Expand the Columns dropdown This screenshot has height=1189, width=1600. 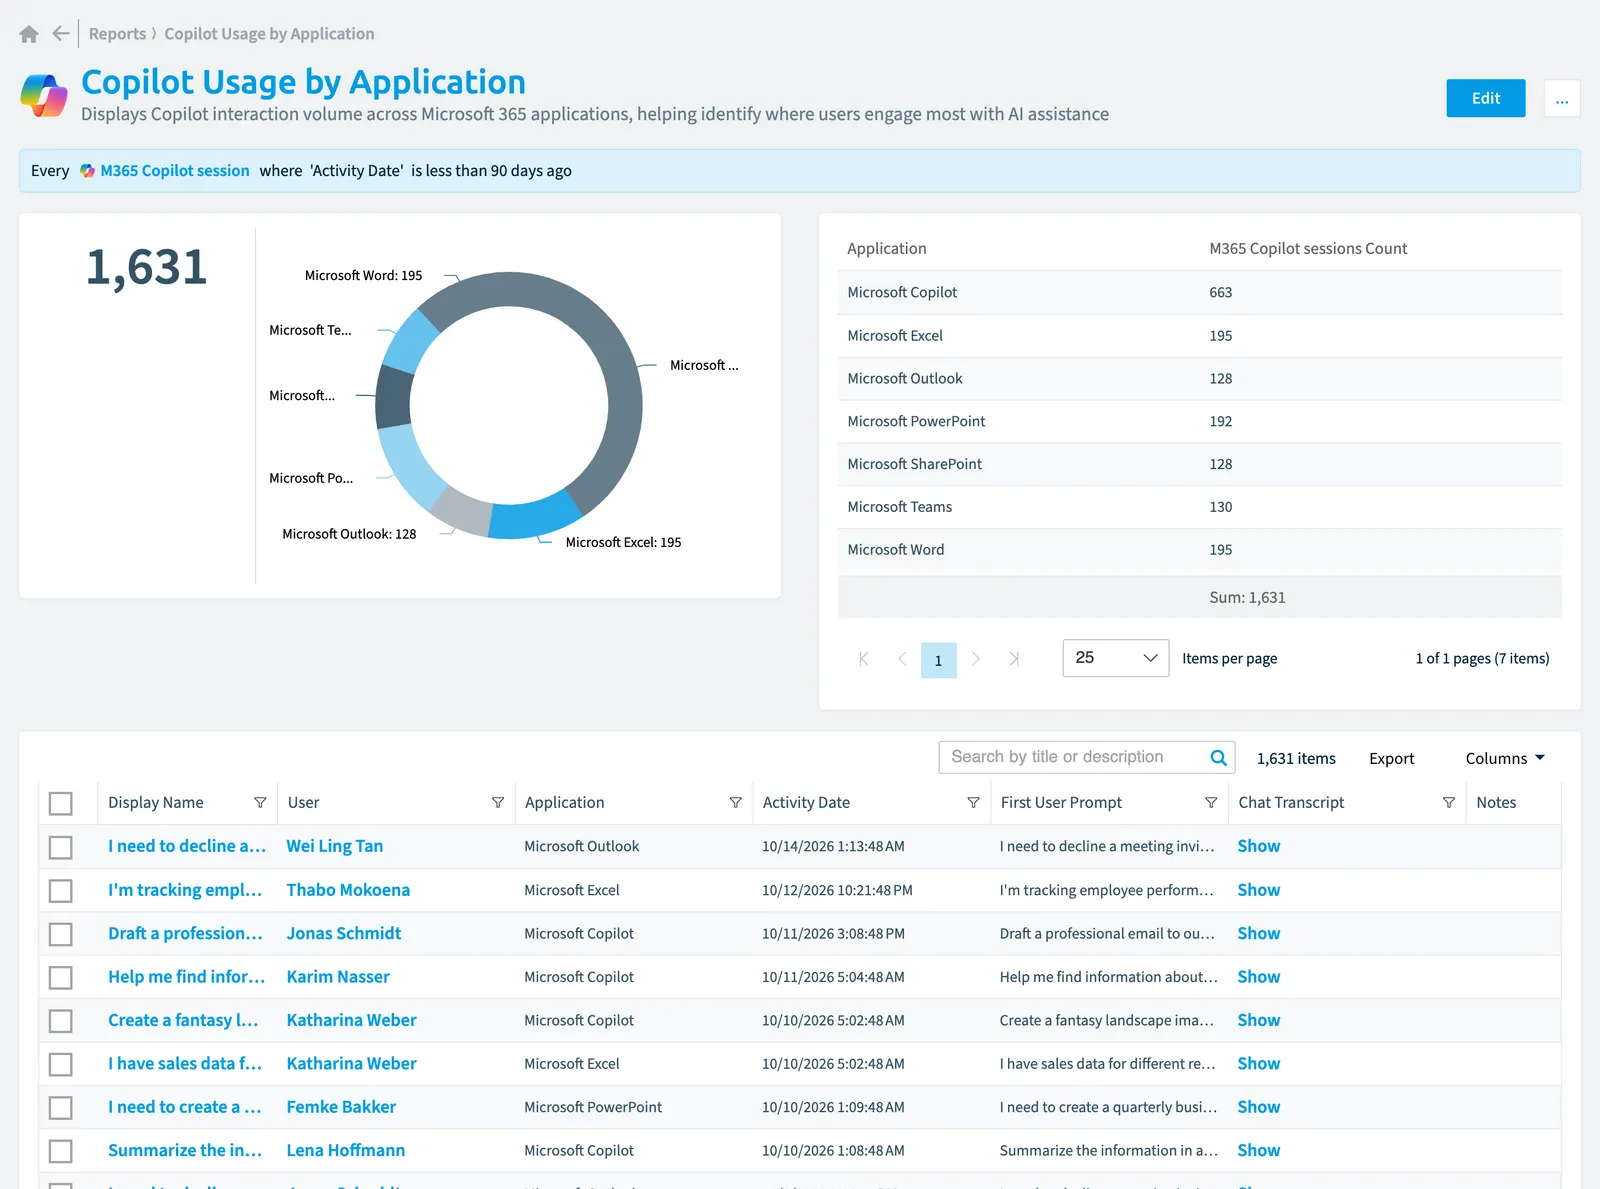click(1505, 758)
